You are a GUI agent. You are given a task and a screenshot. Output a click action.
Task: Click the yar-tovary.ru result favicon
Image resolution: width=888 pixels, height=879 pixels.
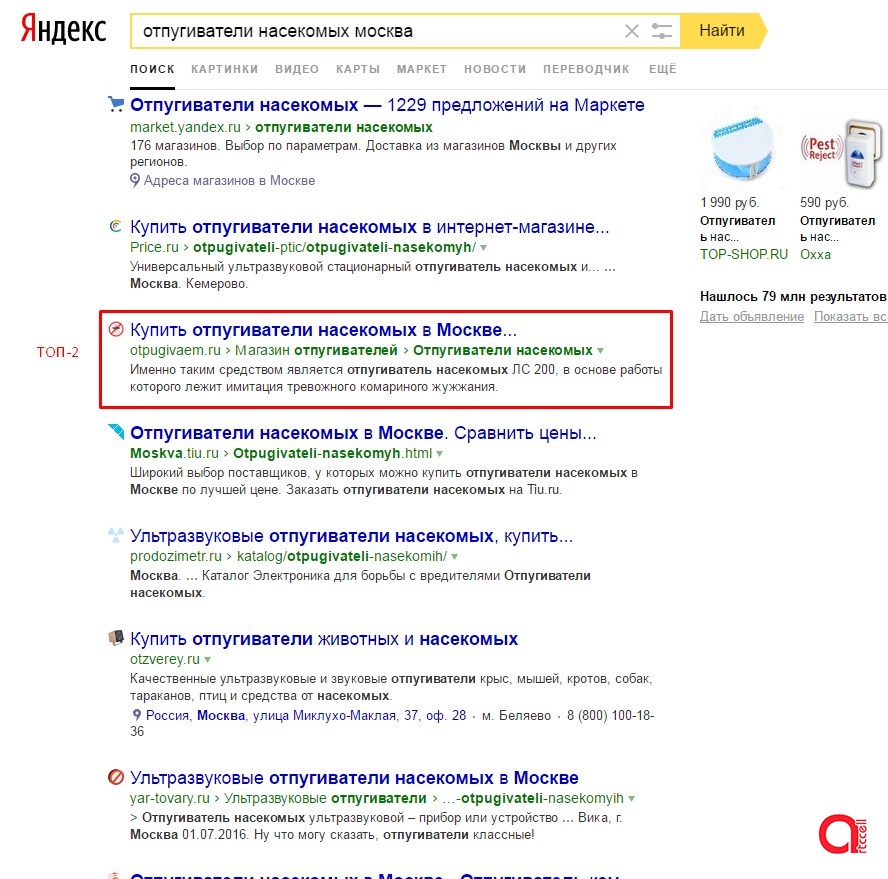tap(116, 777)
